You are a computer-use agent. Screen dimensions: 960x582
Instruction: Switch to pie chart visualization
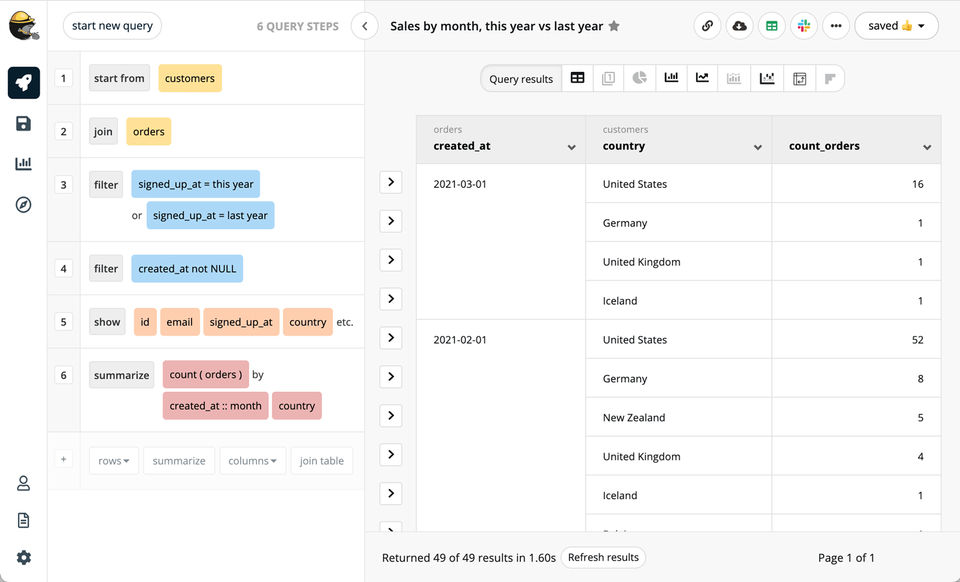pos(639,78)
